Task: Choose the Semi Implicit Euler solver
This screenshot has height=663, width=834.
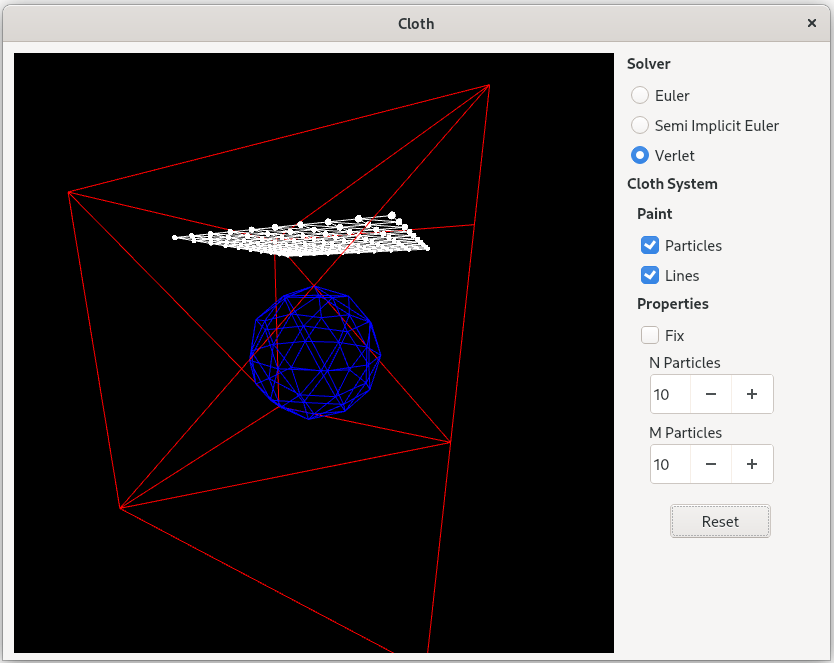Action: pos(639,125)
